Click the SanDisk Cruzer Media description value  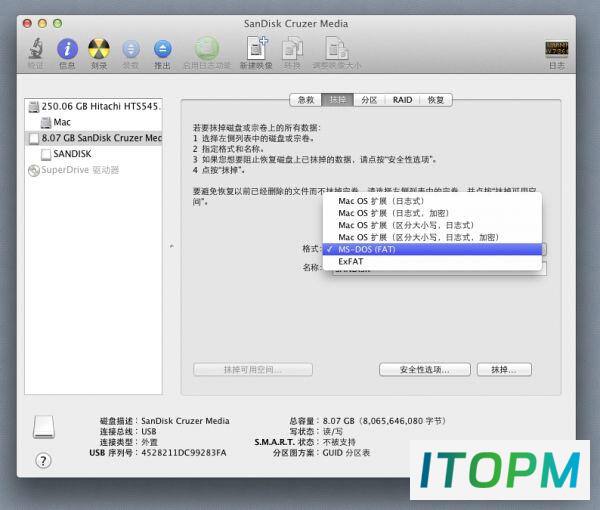click(x=185, y=421)
